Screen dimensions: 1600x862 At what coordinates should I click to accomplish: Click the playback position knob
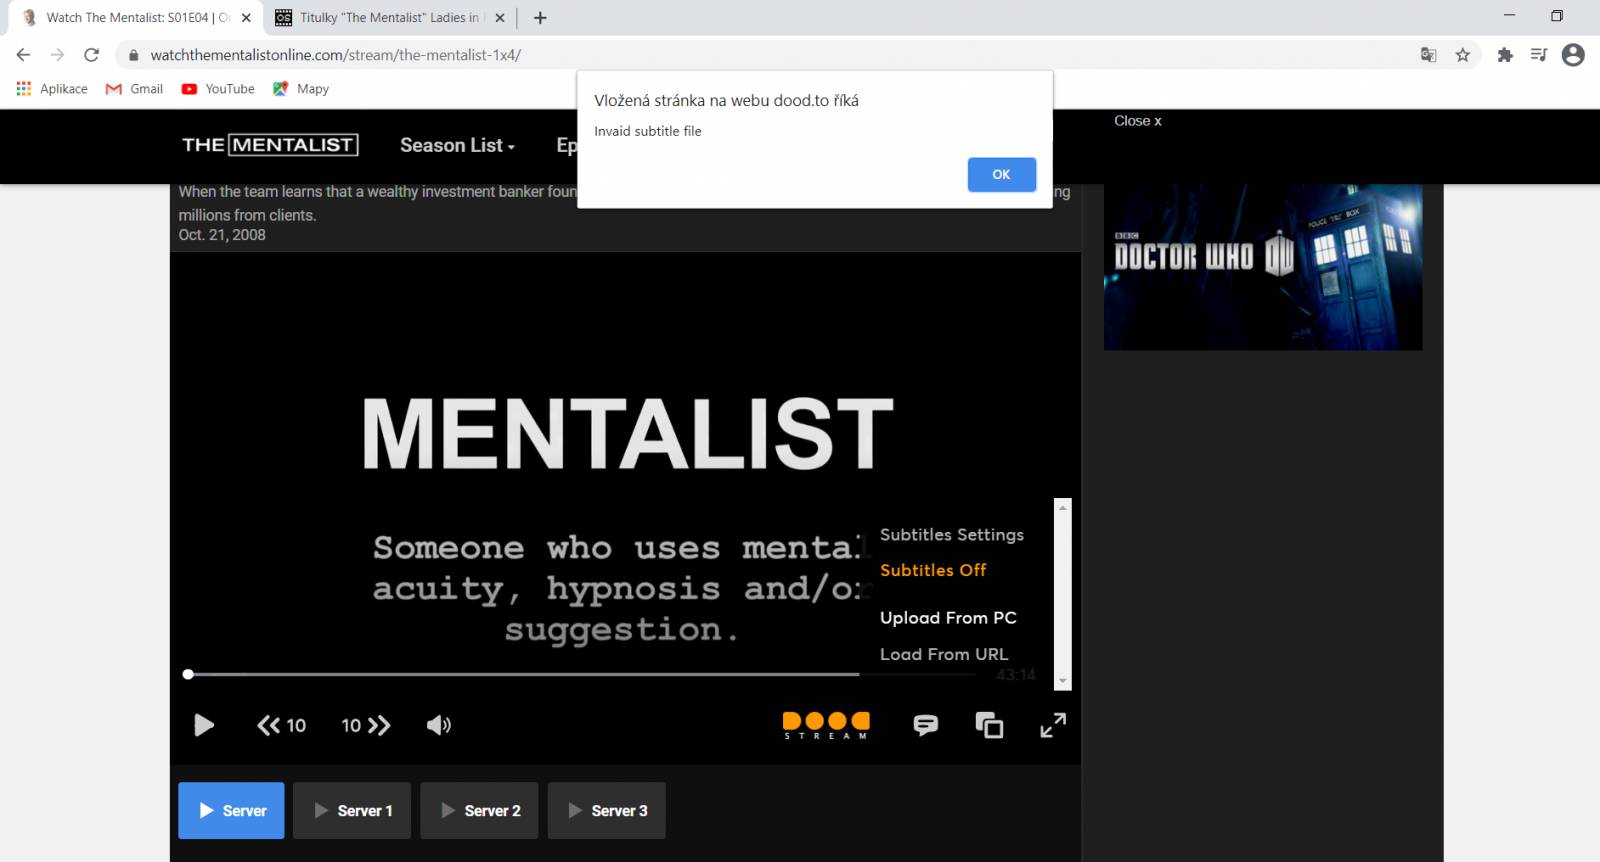[188, 674]
